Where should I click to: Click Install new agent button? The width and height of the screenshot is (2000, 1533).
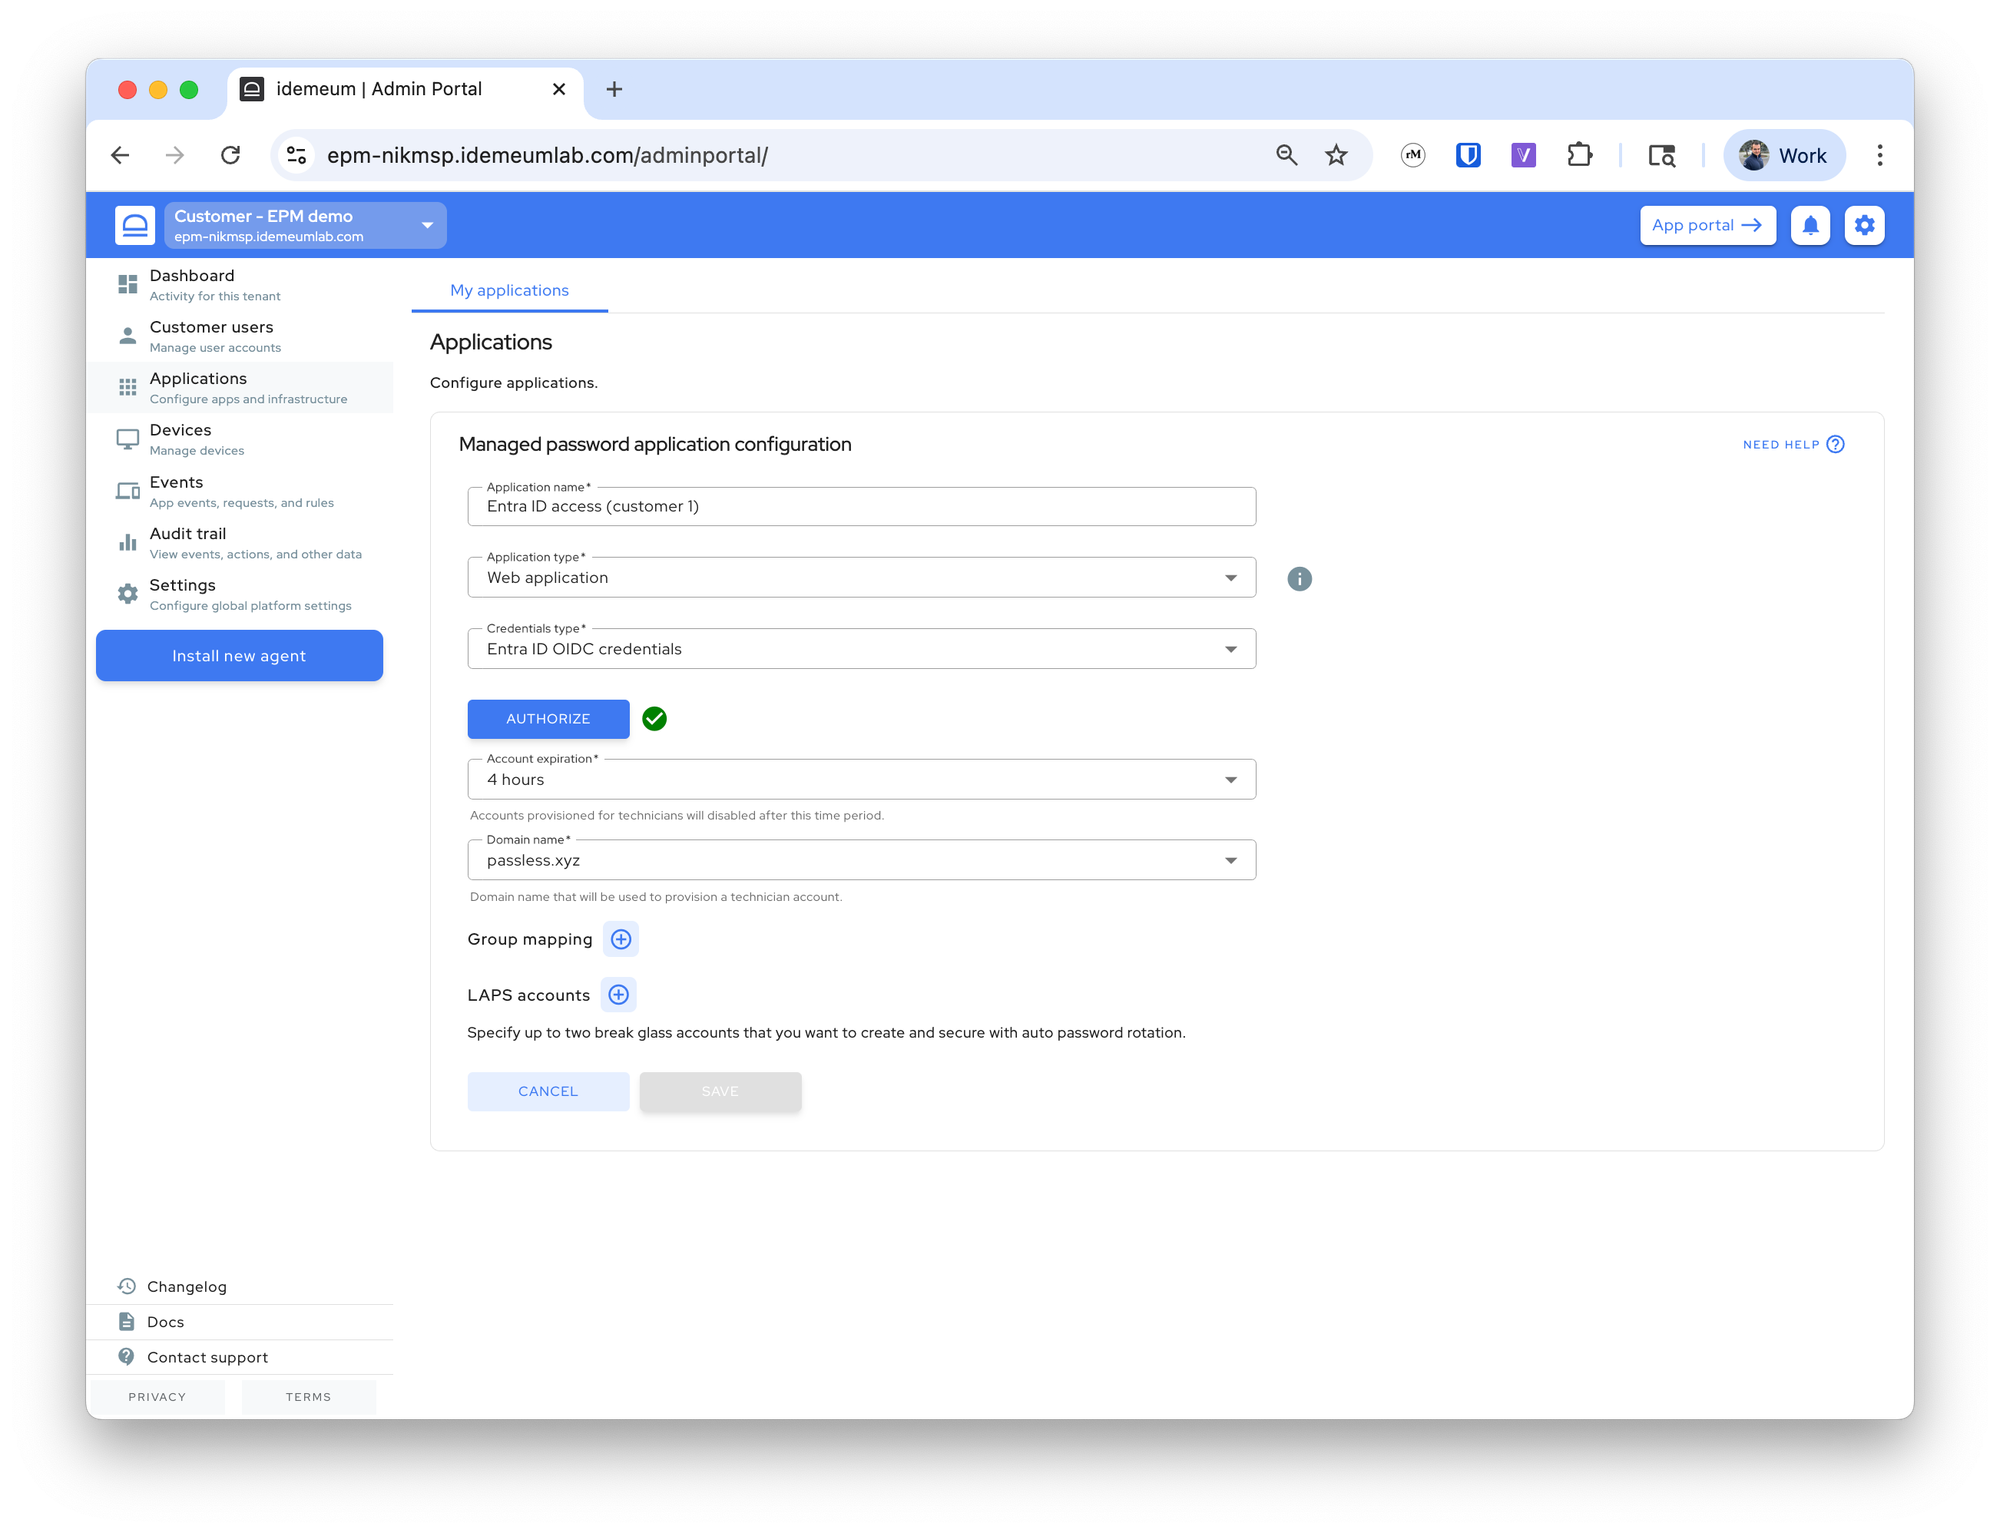click(239, 655)
